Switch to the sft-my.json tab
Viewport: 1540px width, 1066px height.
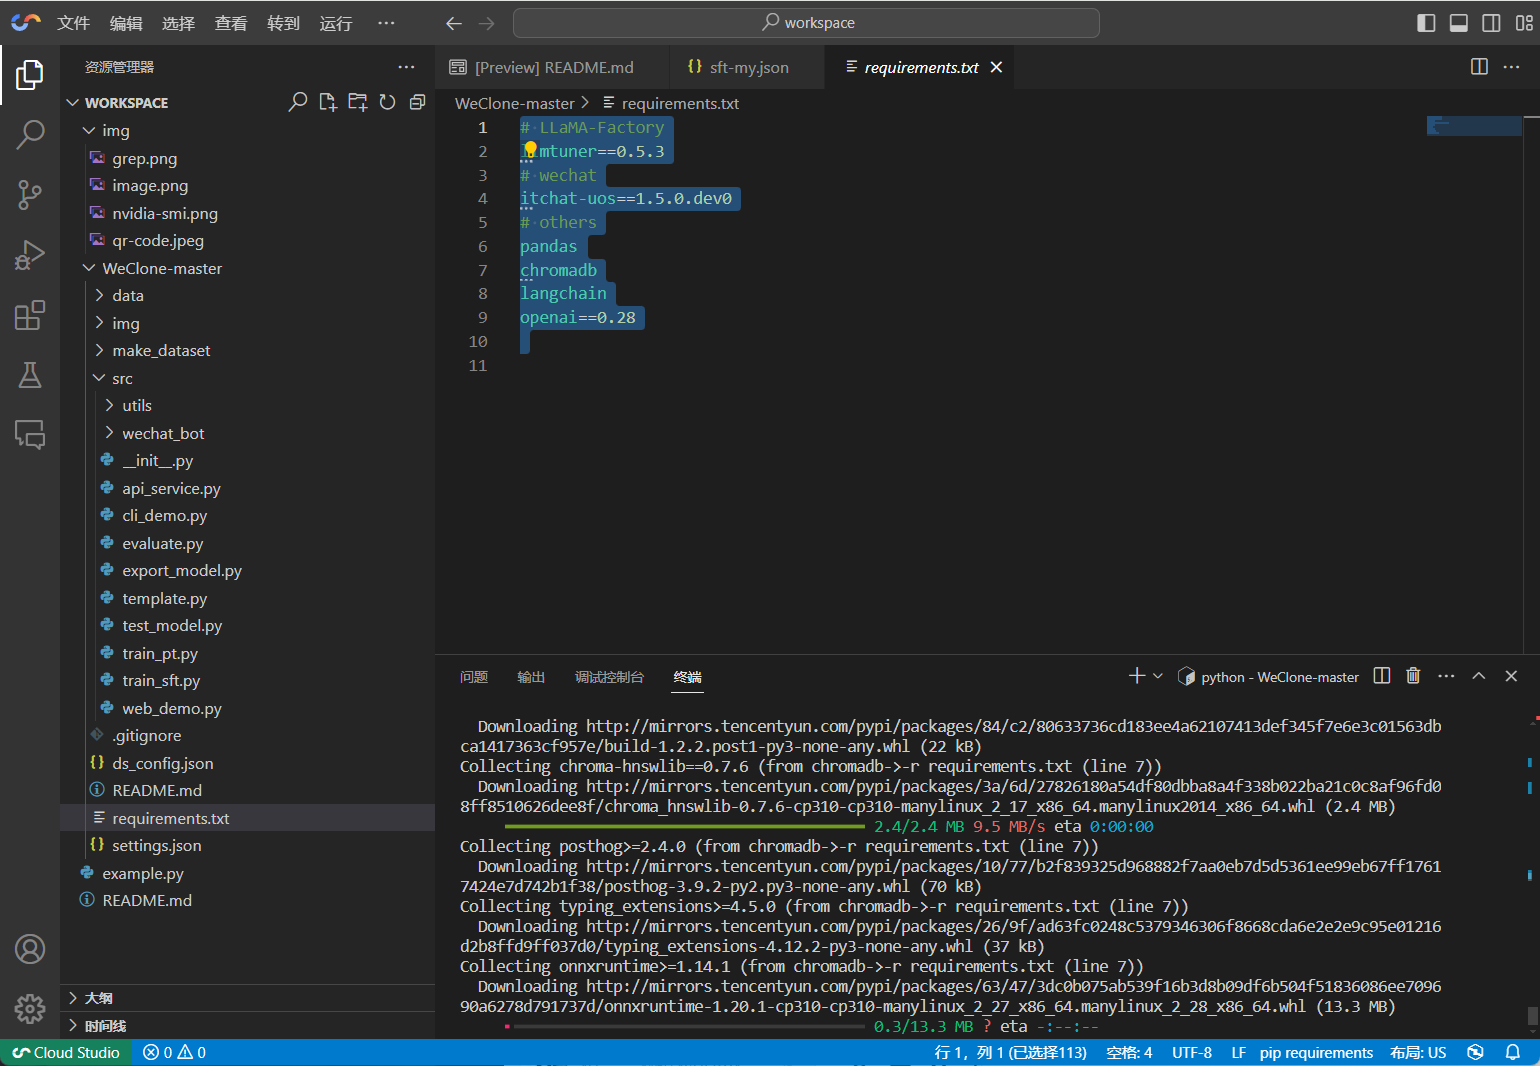(x=748, y=68)
